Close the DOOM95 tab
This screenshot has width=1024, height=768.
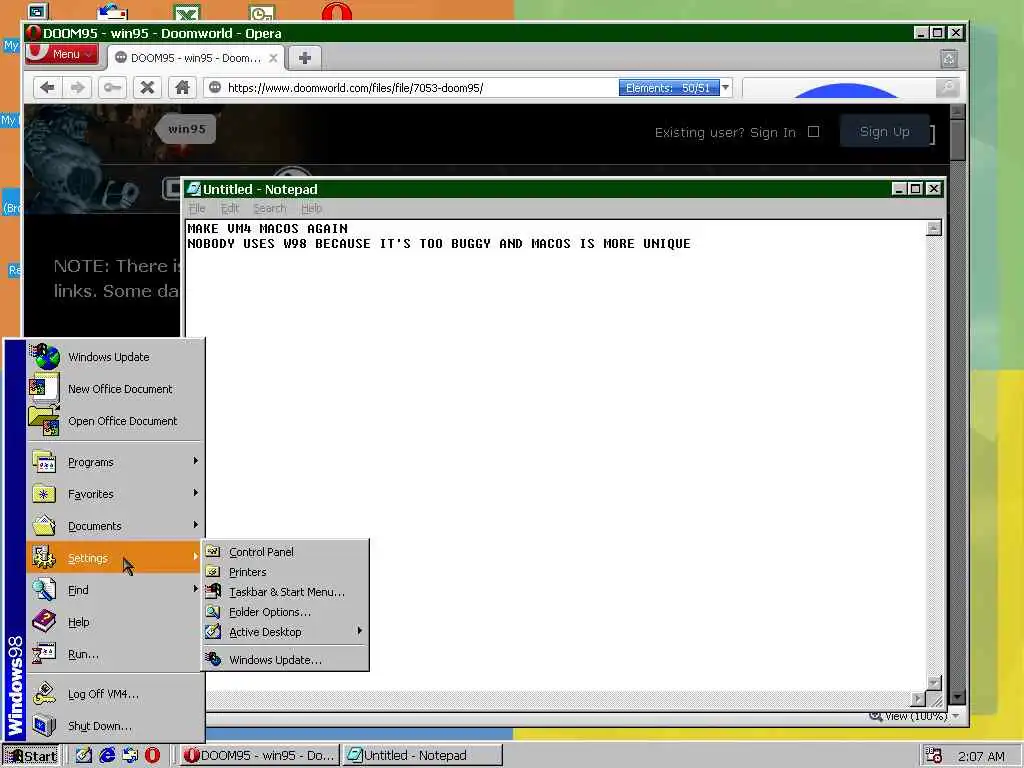pyautogui.click(x=273, y=58)
